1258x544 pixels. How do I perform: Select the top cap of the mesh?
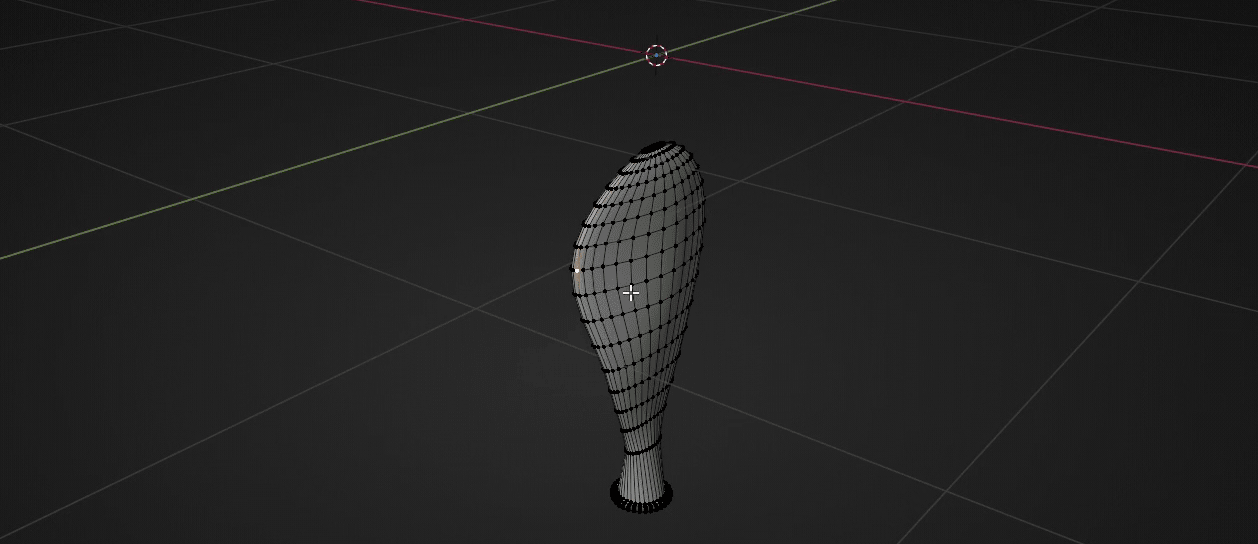[657, 149]
